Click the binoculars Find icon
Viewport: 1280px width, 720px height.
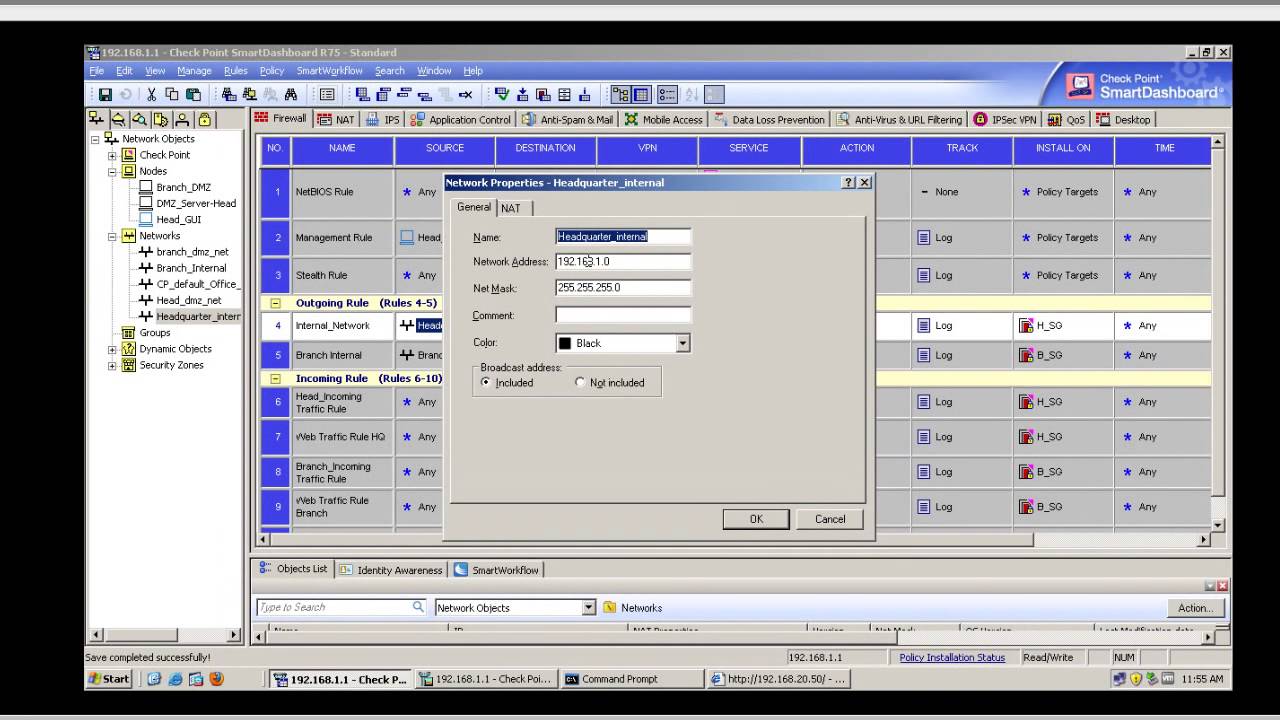click(x=291, y=95)
